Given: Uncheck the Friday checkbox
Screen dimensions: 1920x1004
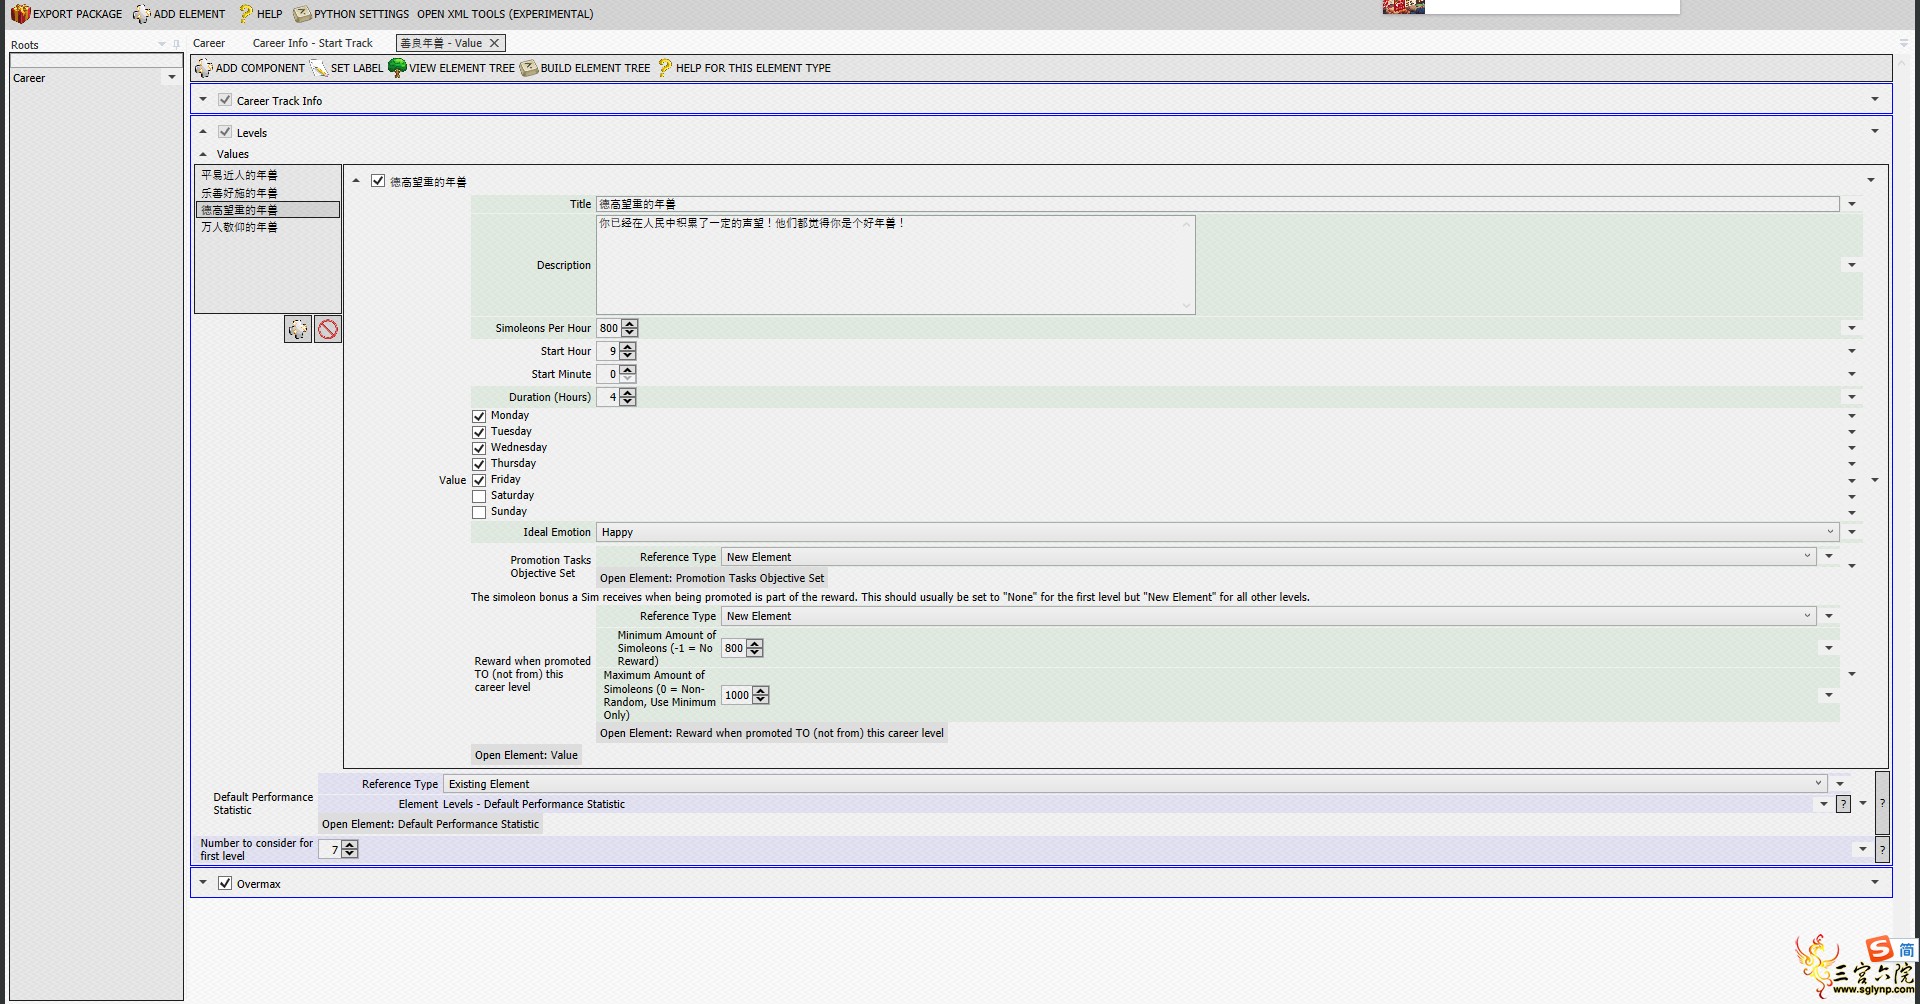Looking at the screenshot, I should [479, 480].
